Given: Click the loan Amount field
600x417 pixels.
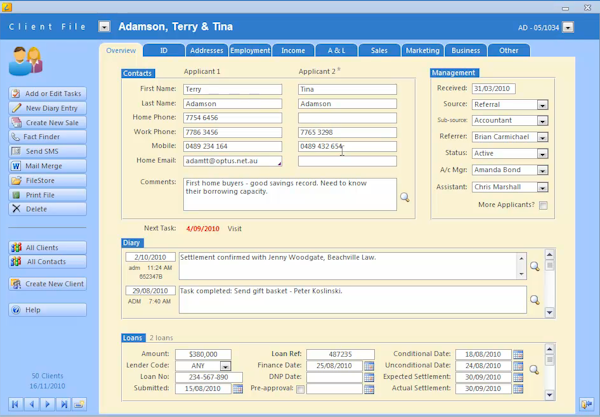Looking at the screenshot, I should (x=203, y=355).
